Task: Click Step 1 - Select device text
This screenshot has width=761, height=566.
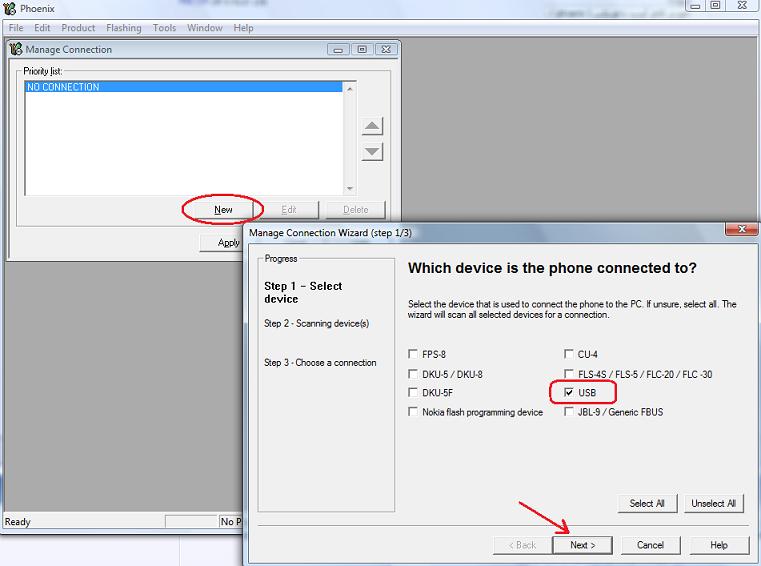Action: click(x=303, y=292)
